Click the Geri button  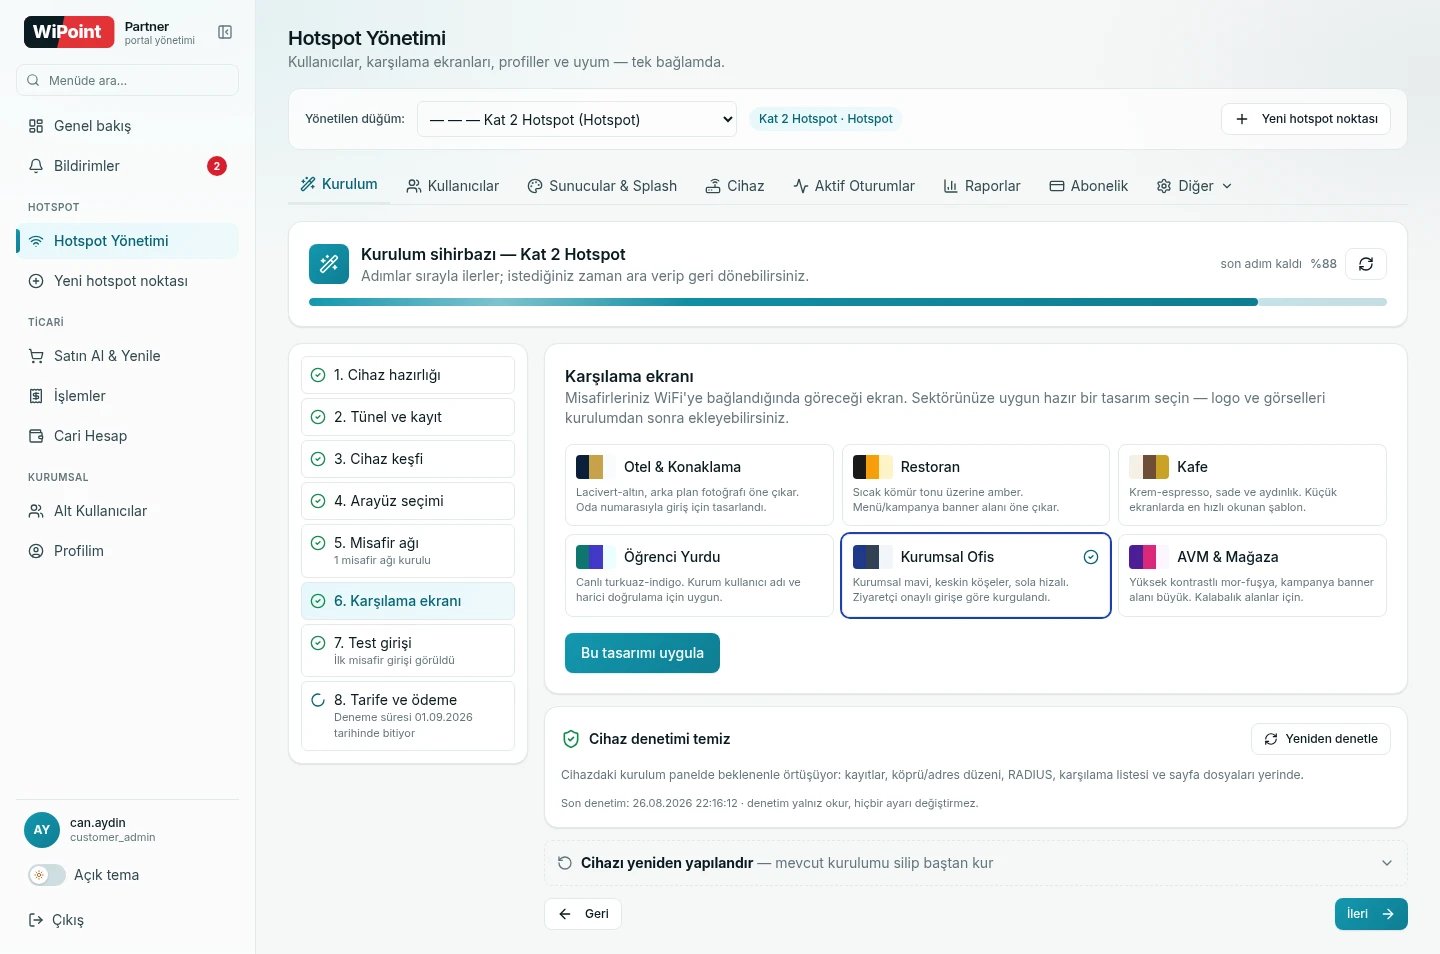click(583, 914)
